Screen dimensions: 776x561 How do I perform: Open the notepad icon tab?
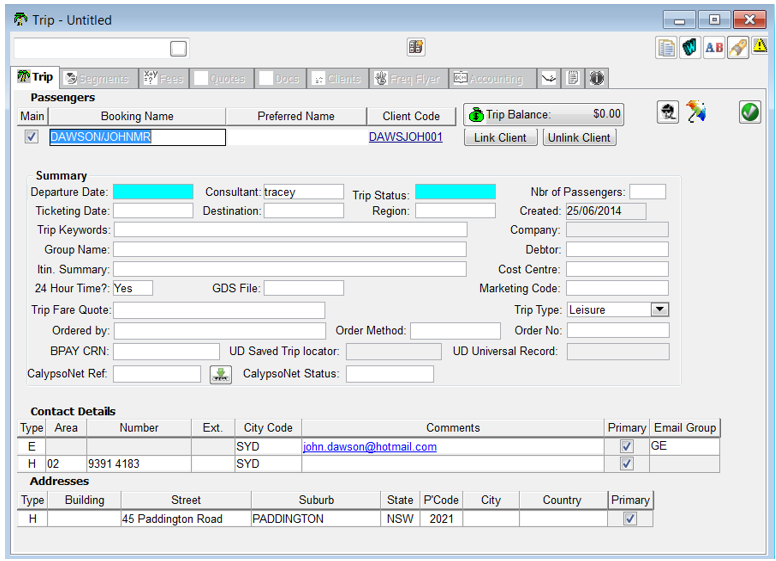pyautogui.click(x=573, y=78)
